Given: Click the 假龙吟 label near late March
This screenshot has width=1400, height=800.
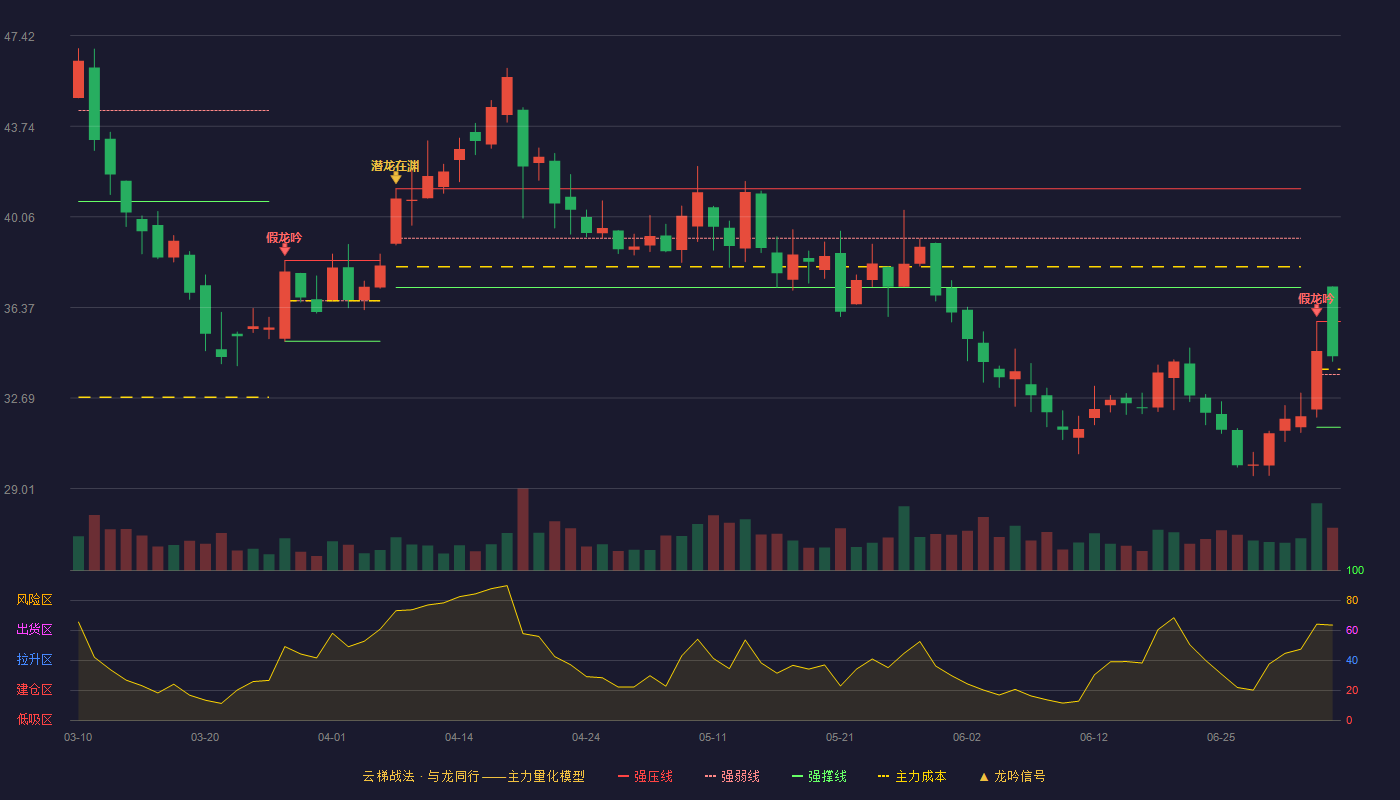Looking at the screenshot, I should 284,238.
